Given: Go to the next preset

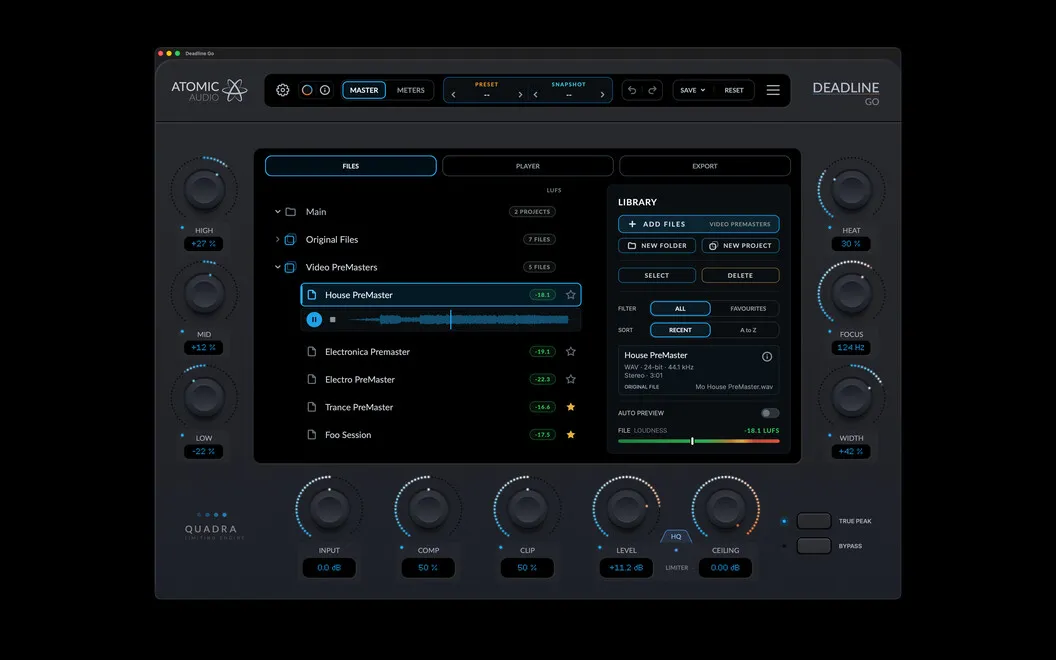Looking at the screenshot, I should click(520, 94).
